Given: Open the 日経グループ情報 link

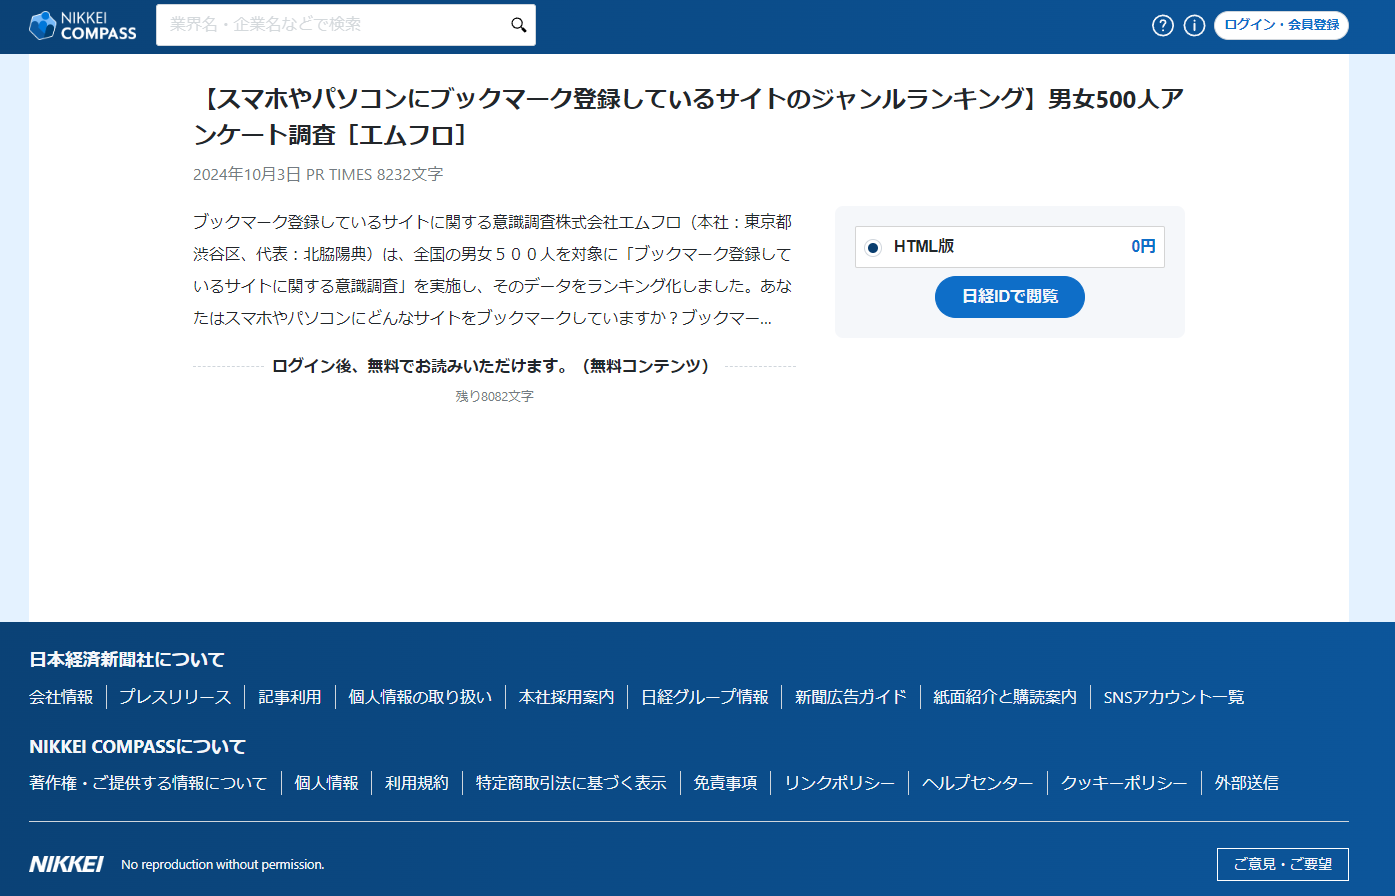Looking at the screenshot, I should pos(705,697).
